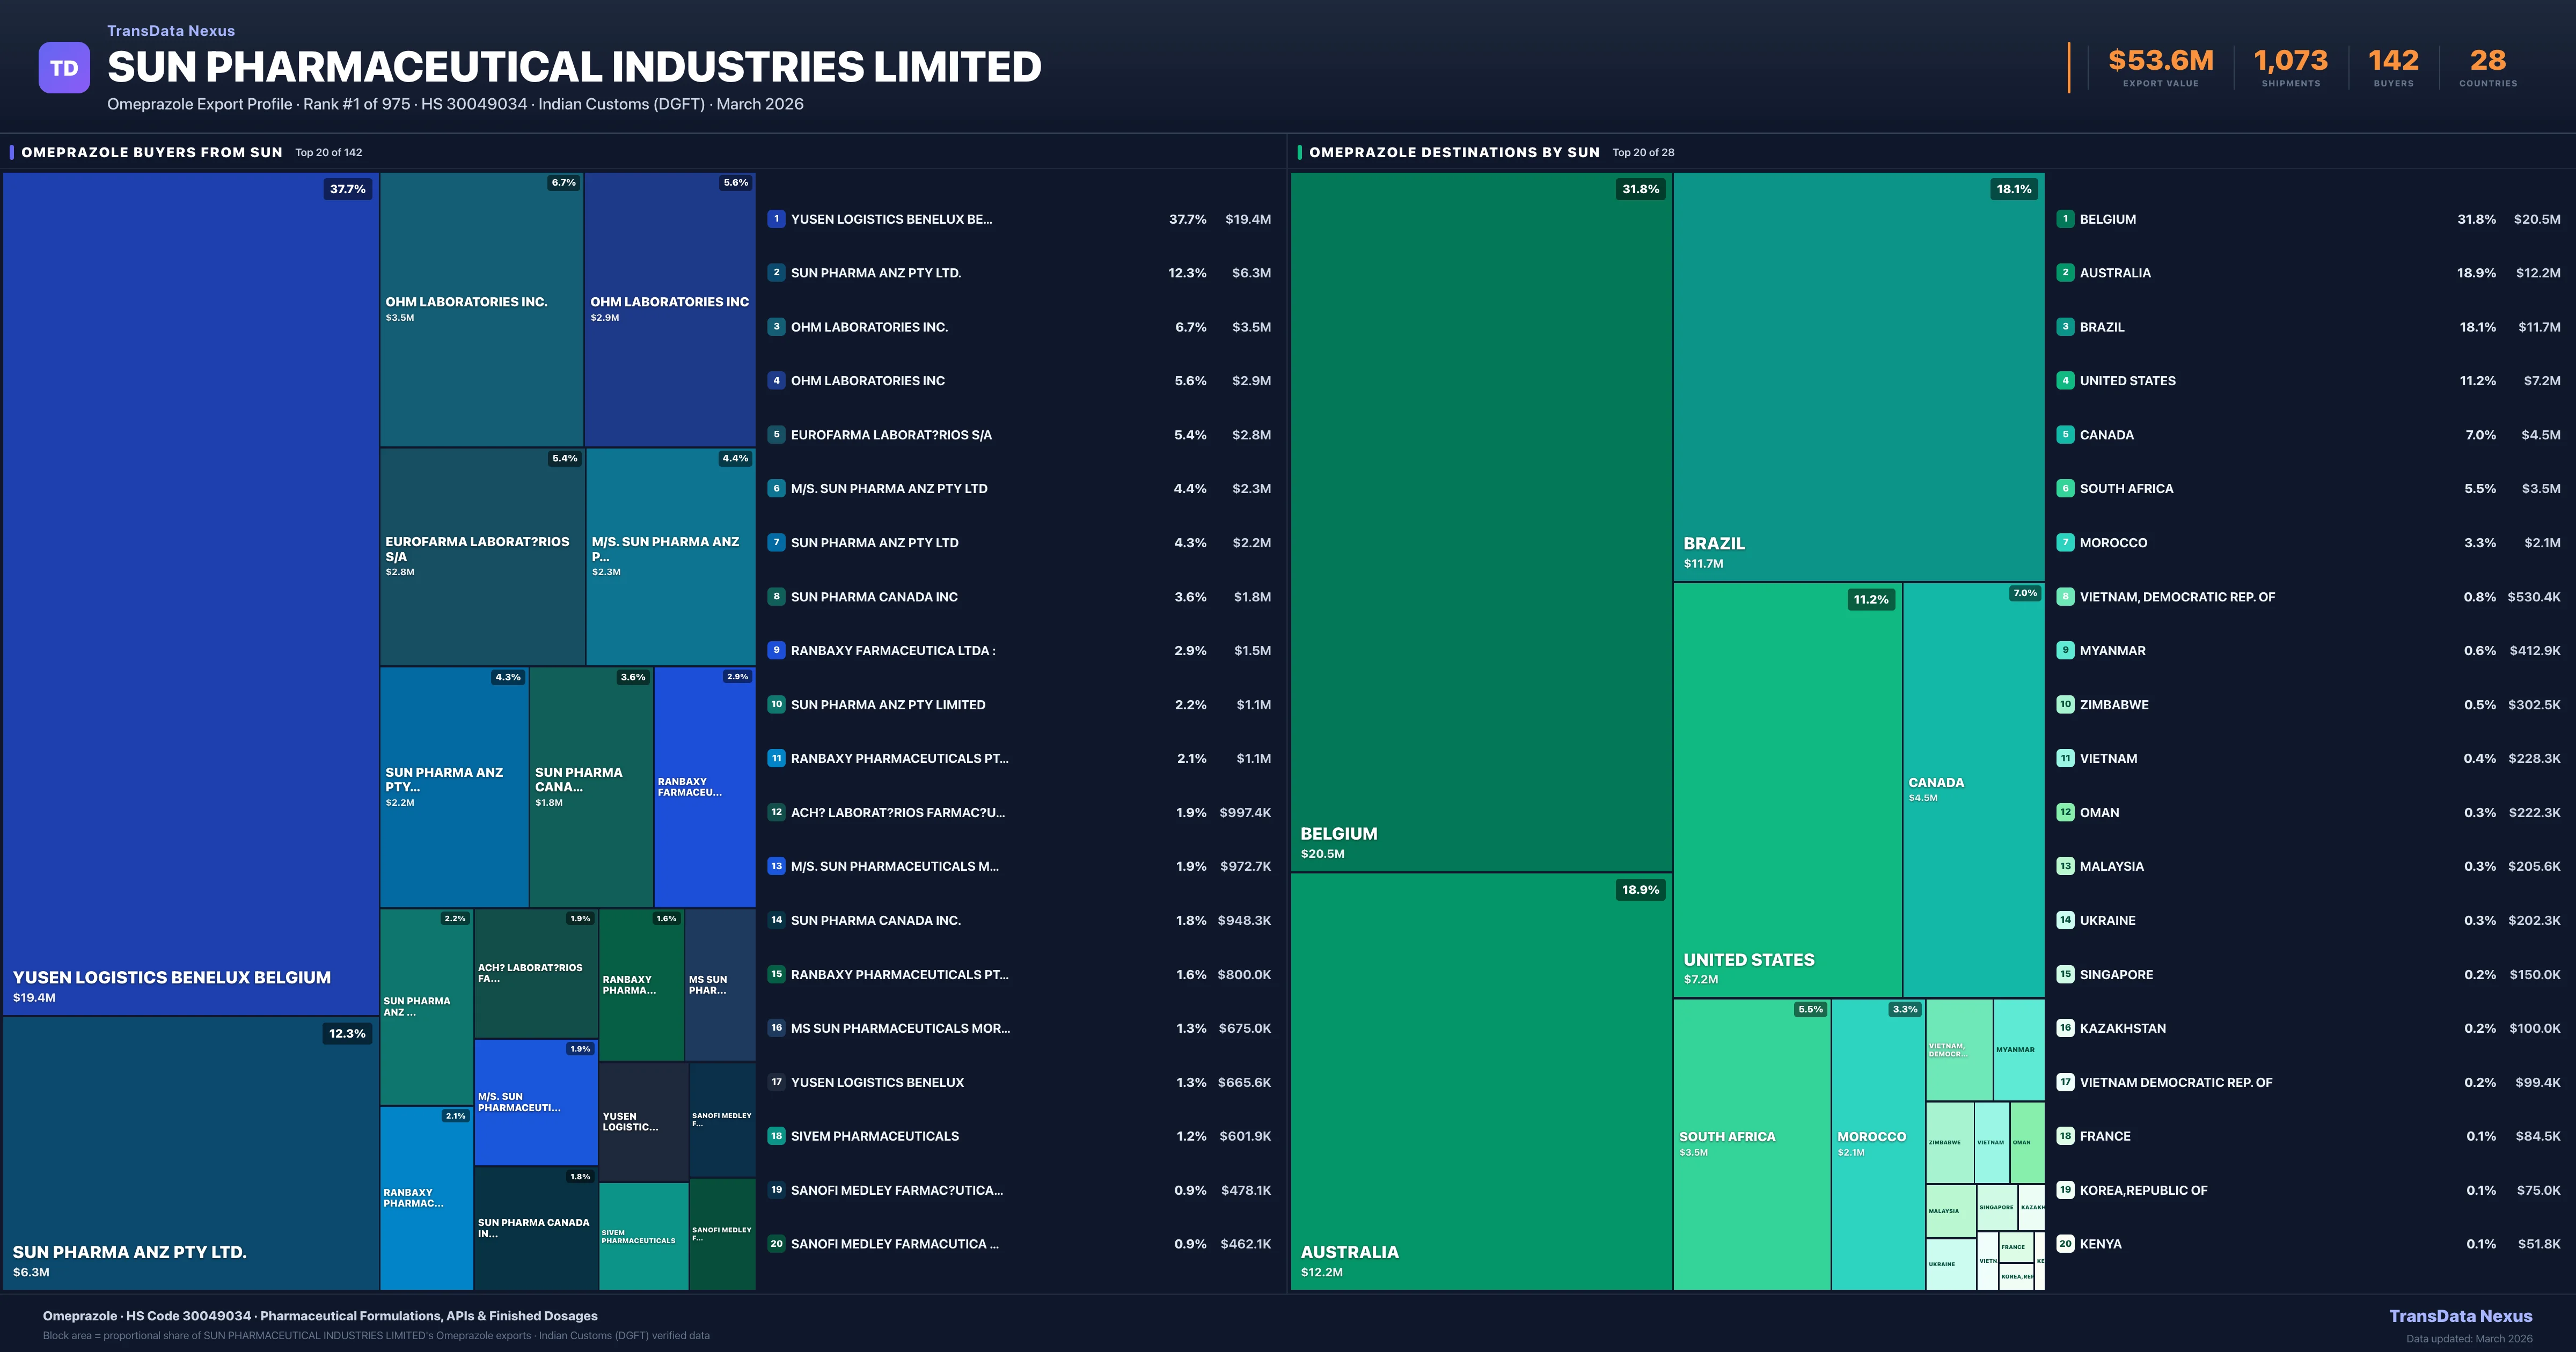
Task: Select rank badge 20 beside KENYA
Action: [2065, 1244]
